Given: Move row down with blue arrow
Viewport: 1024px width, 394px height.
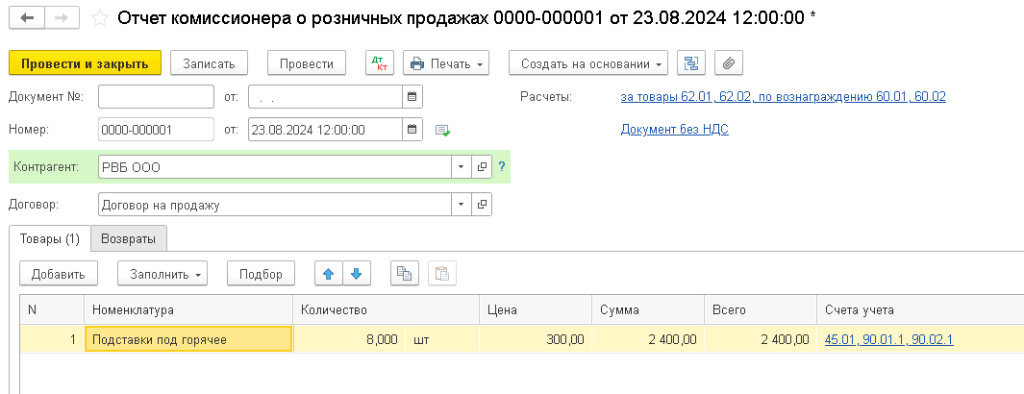Looking at the screenshot, I should click(x=357, y=274).
